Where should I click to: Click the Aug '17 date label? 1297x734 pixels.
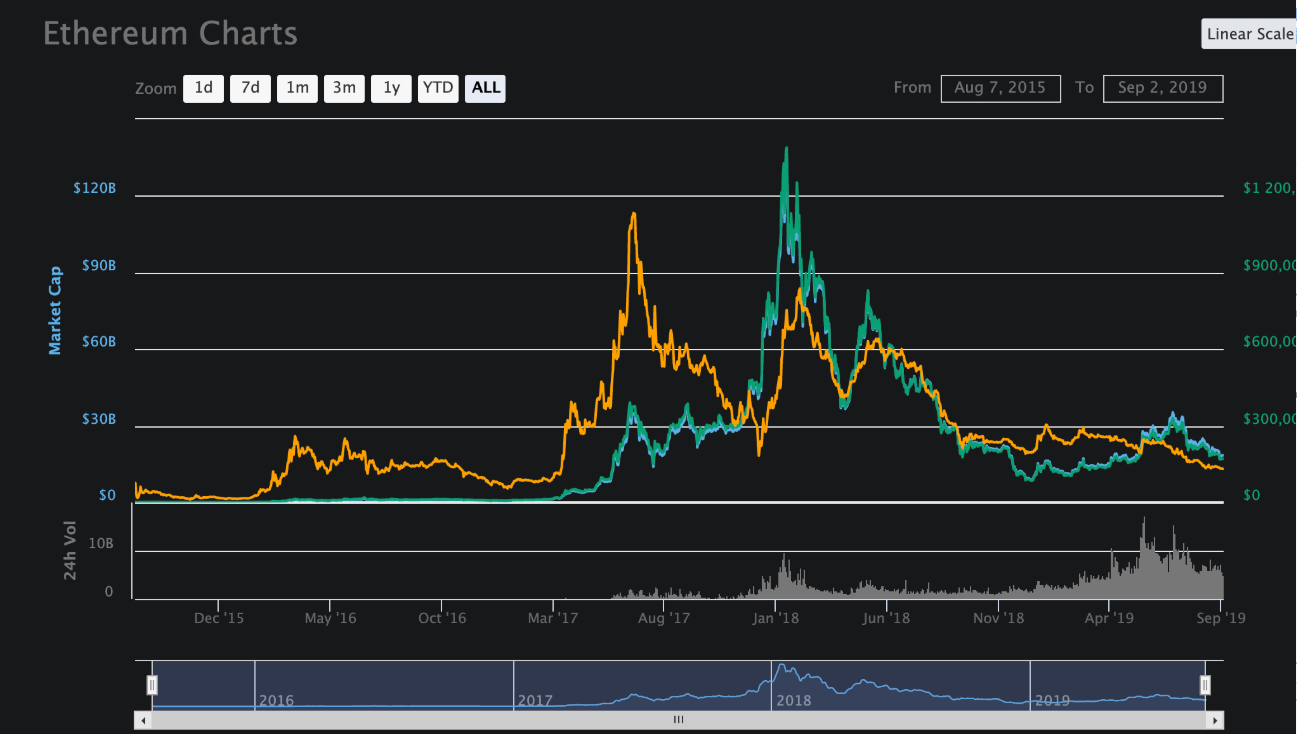pos(665,618)
